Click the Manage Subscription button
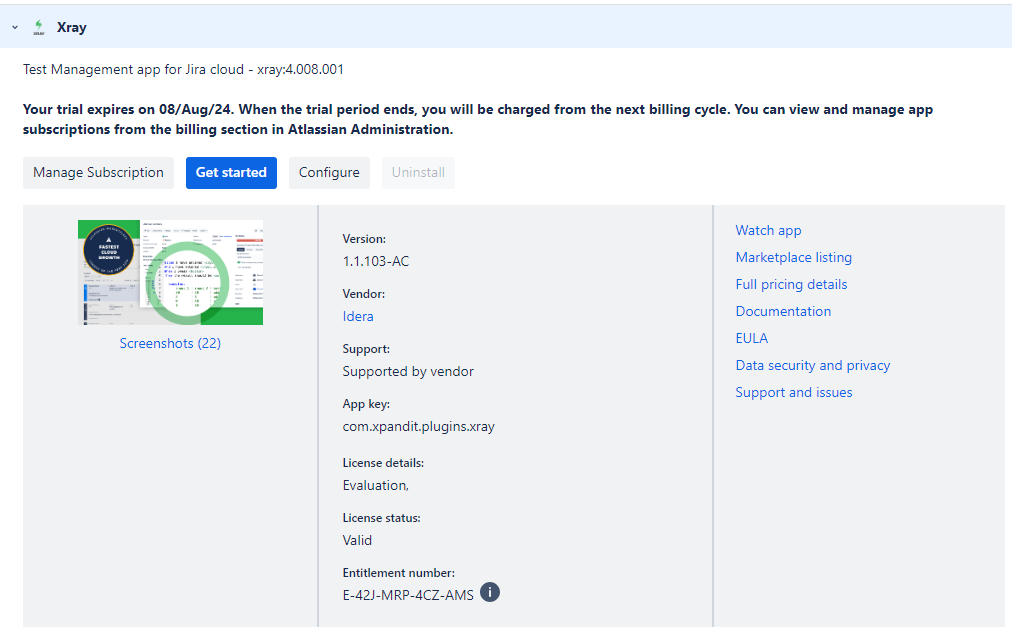 (x=98, y=172)
